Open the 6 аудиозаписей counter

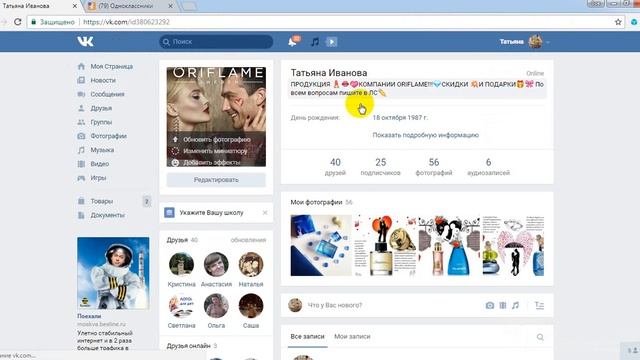(x=488, y=167)
